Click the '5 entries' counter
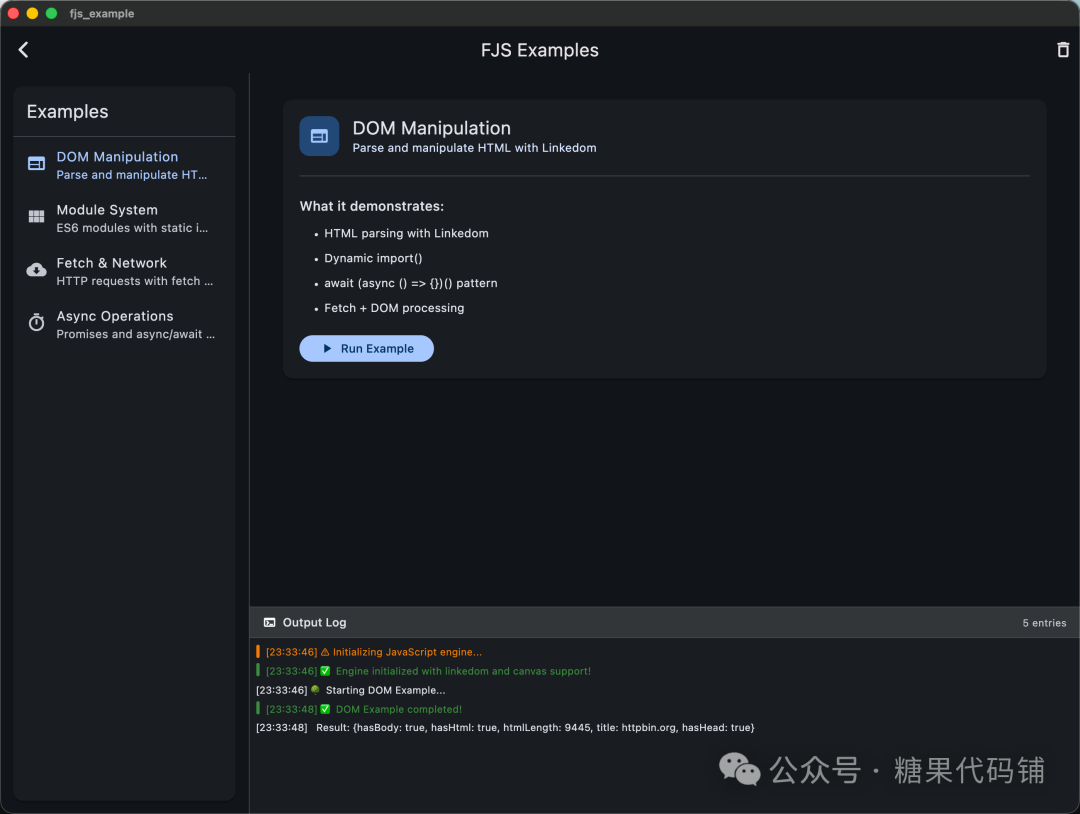Image resolution: width=1080 pixels, height=814 pixels. coord(1044,623)
